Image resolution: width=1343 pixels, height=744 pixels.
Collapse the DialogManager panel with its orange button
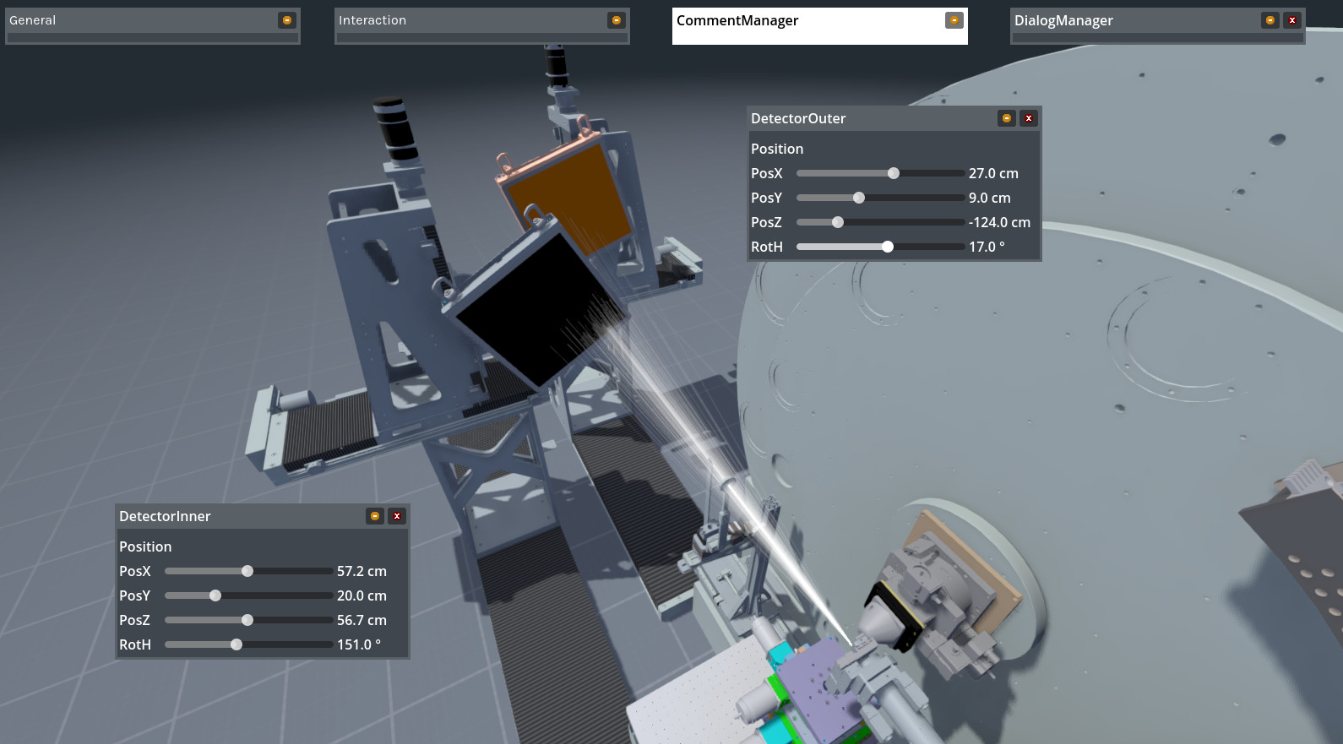pyautogui.click(x=1270, y=20)
